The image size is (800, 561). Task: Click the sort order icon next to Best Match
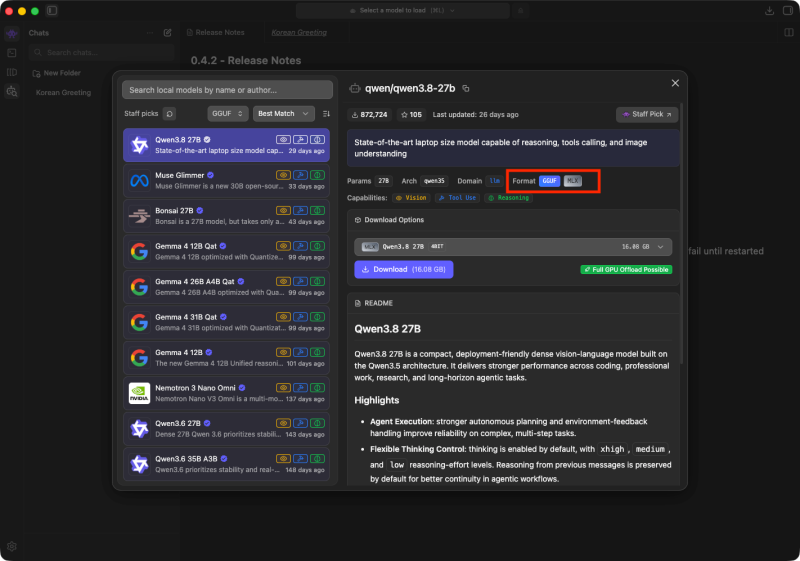point(327,114)
